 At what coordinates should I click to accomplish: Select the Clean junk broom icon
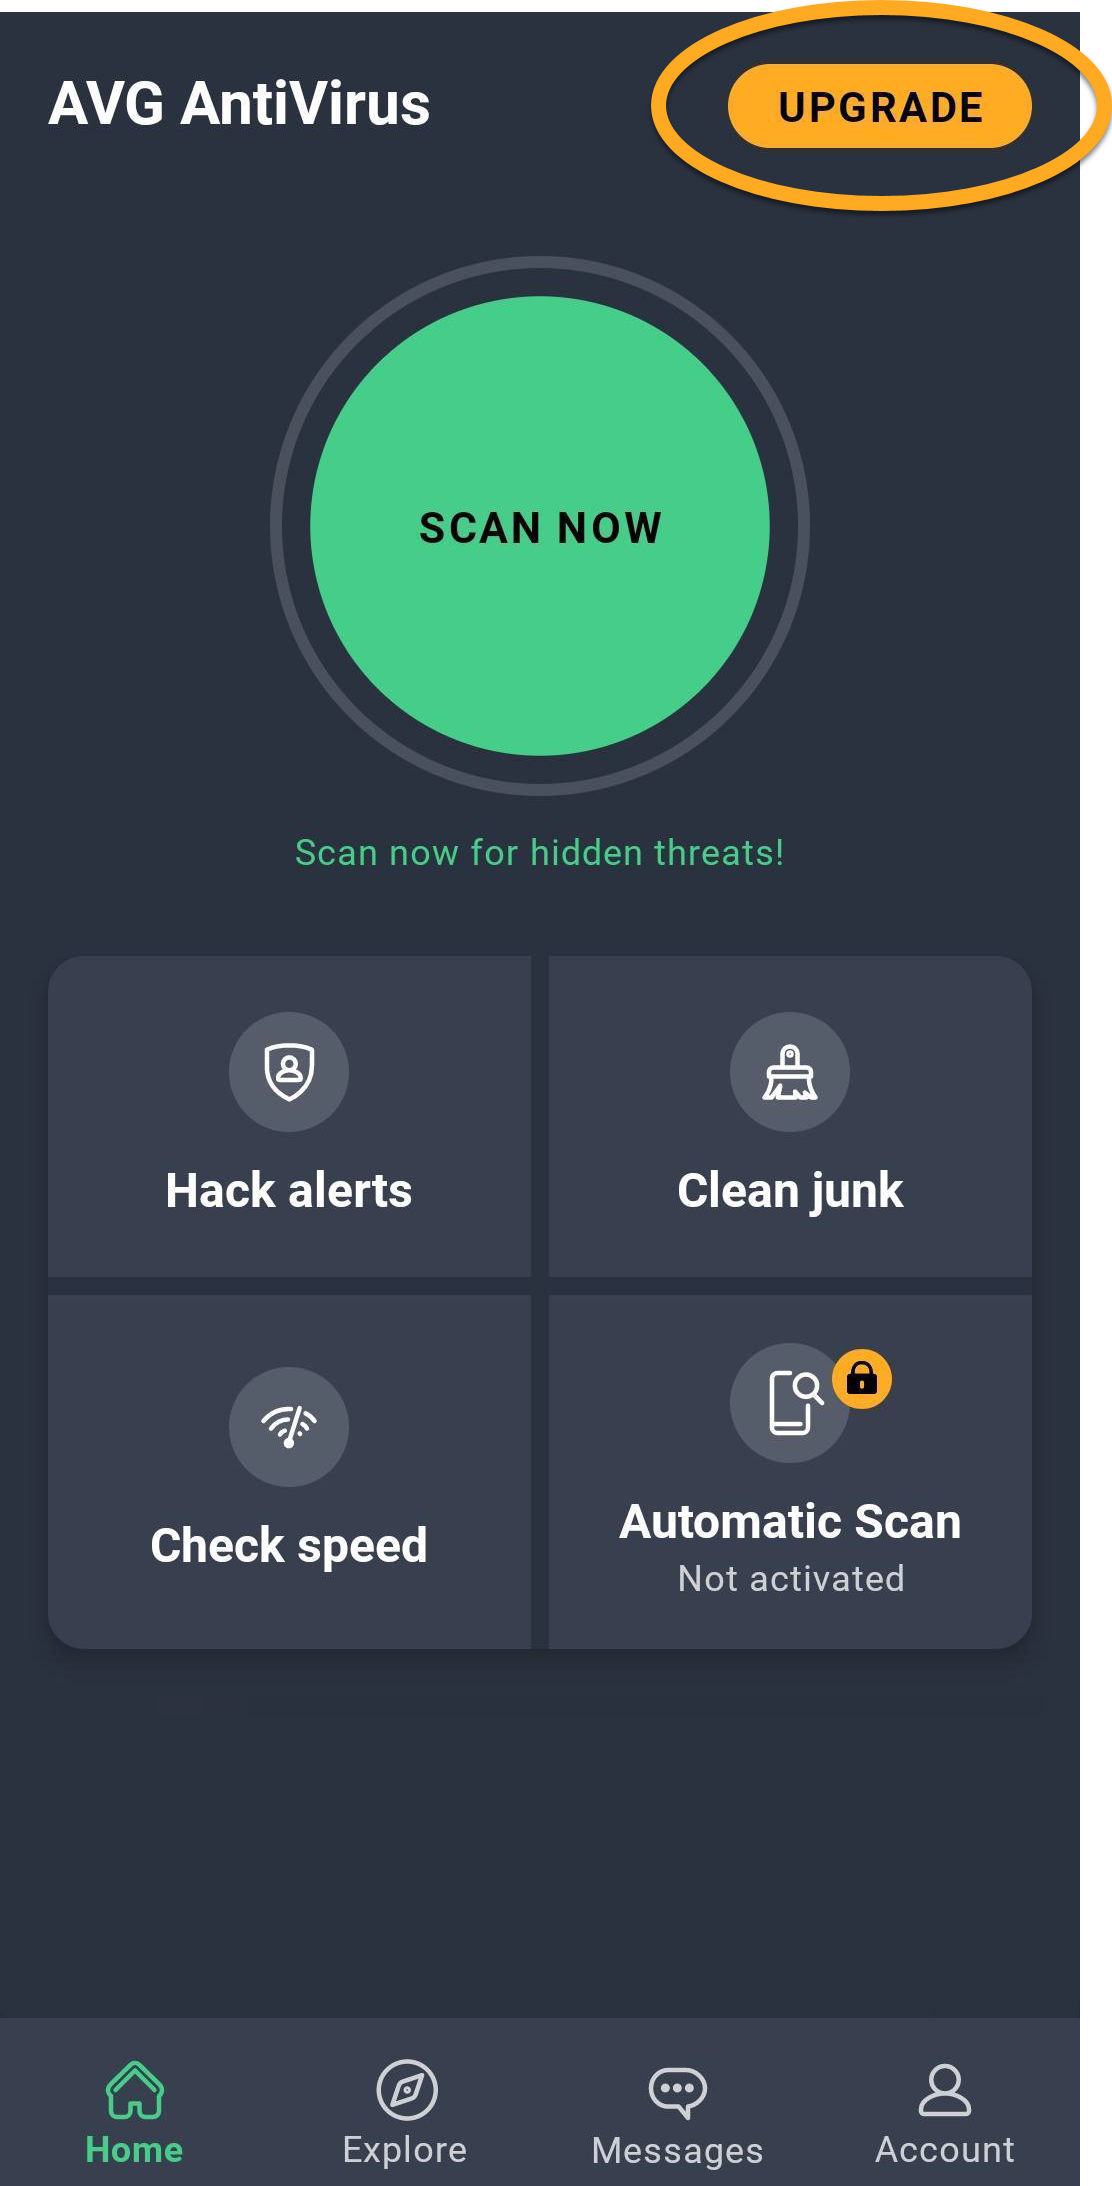[790, 1072]
